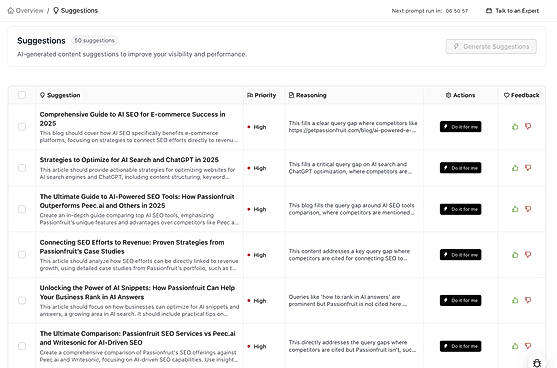Image resolution: width=557 pixels, height=368 pixels.
Task: Thumbs up the AI Snippets suggestion
Action: pyautogui.click(x=515, y=301)
